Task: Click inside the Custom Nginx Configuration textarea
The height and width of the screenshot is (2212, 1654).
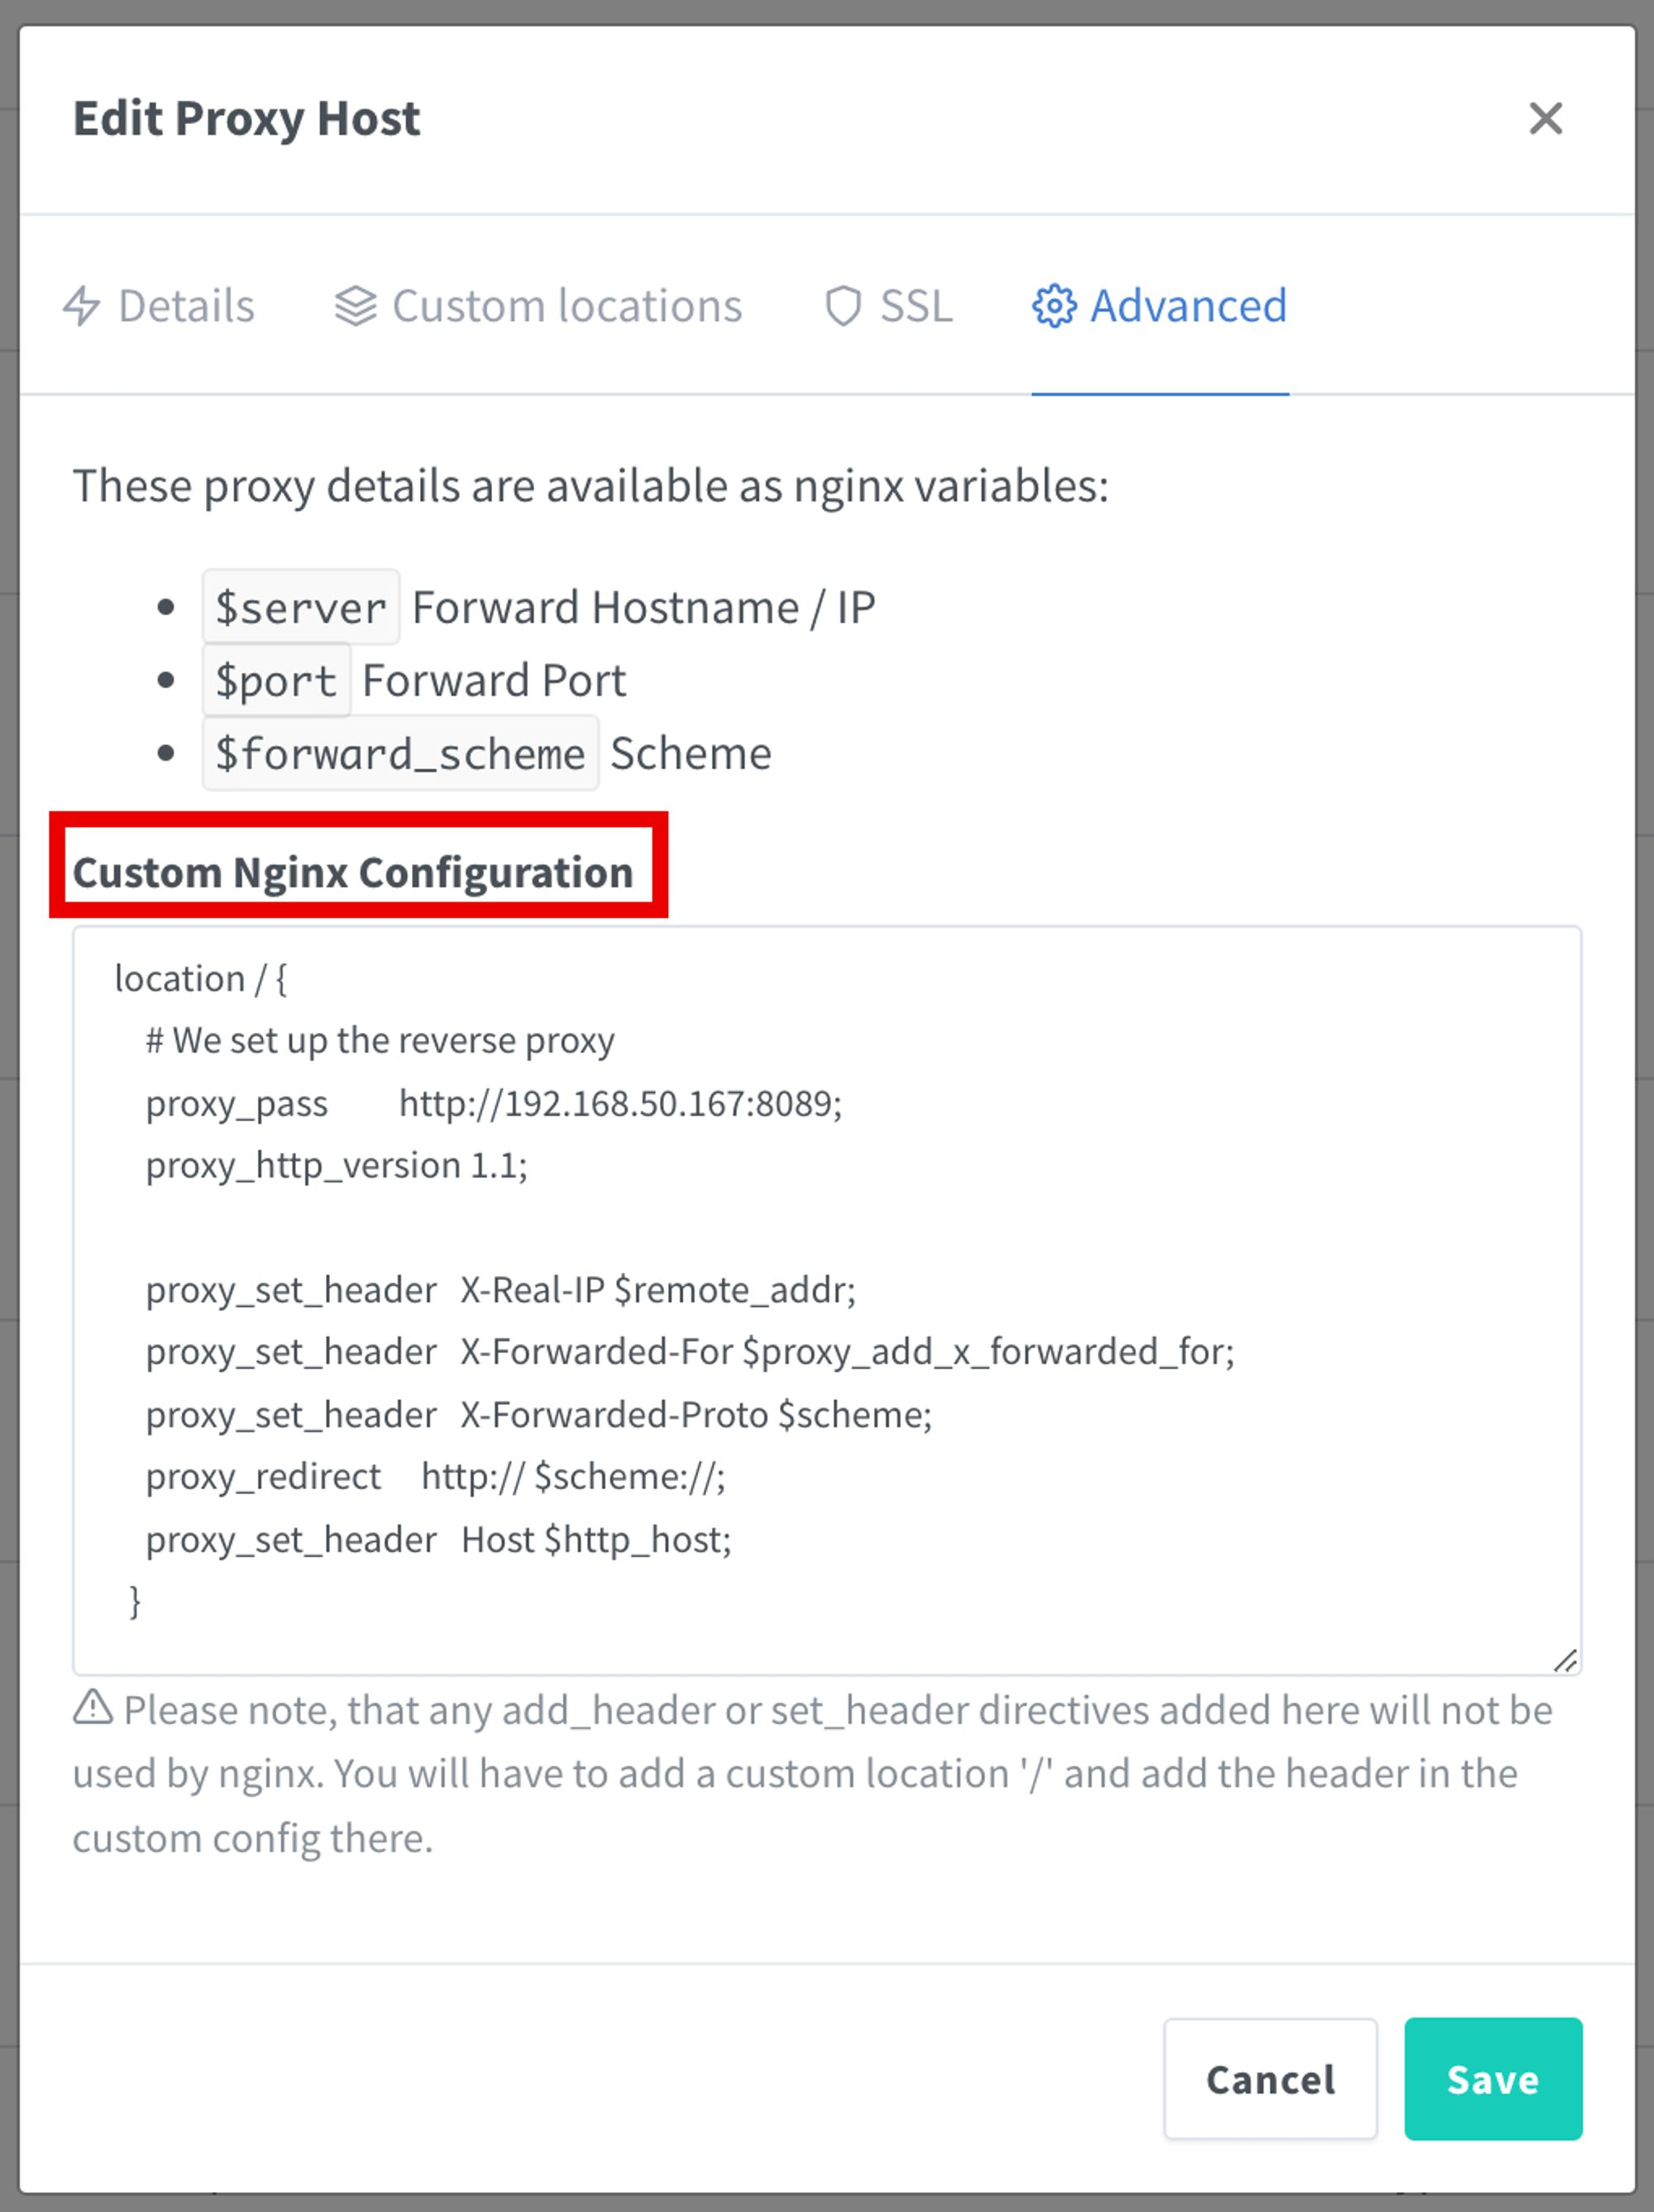Action: coord(827,1300)
